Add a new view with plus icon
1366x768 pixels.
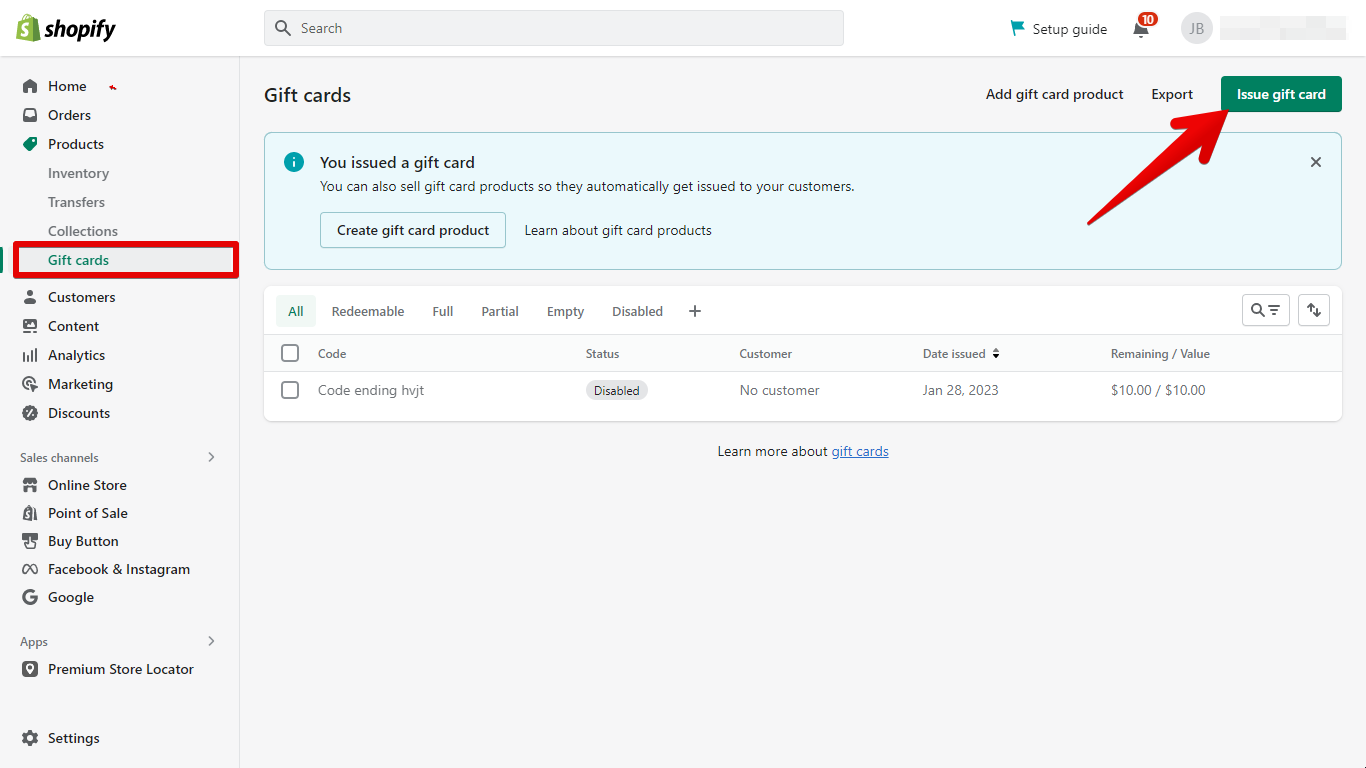click(695, 311)
